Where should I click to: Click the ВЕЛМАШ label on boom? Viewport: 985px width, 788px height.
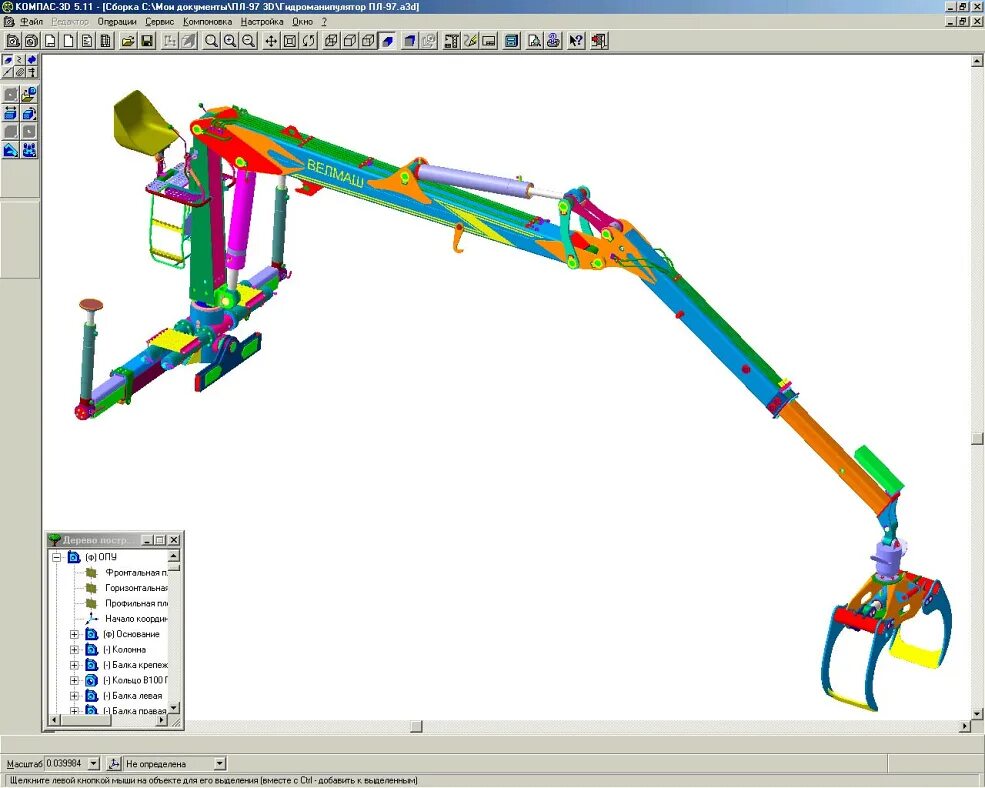click(335, 174)
